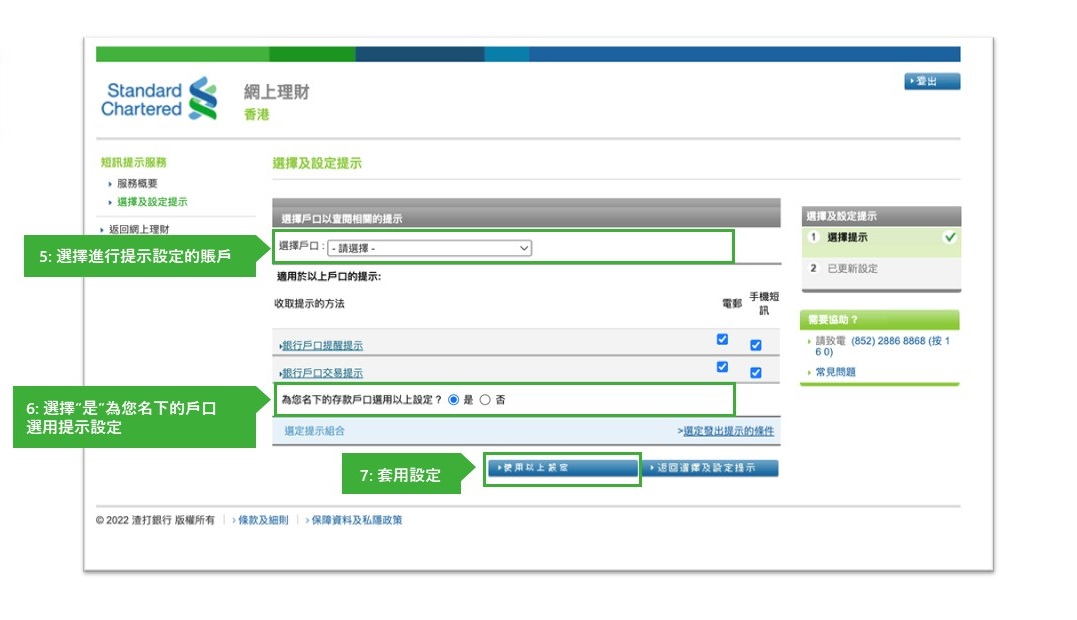Expand 銀行戶口提醒提示 alert section
The width and height of the screenshot is (1077, 620).
[322, 346]
